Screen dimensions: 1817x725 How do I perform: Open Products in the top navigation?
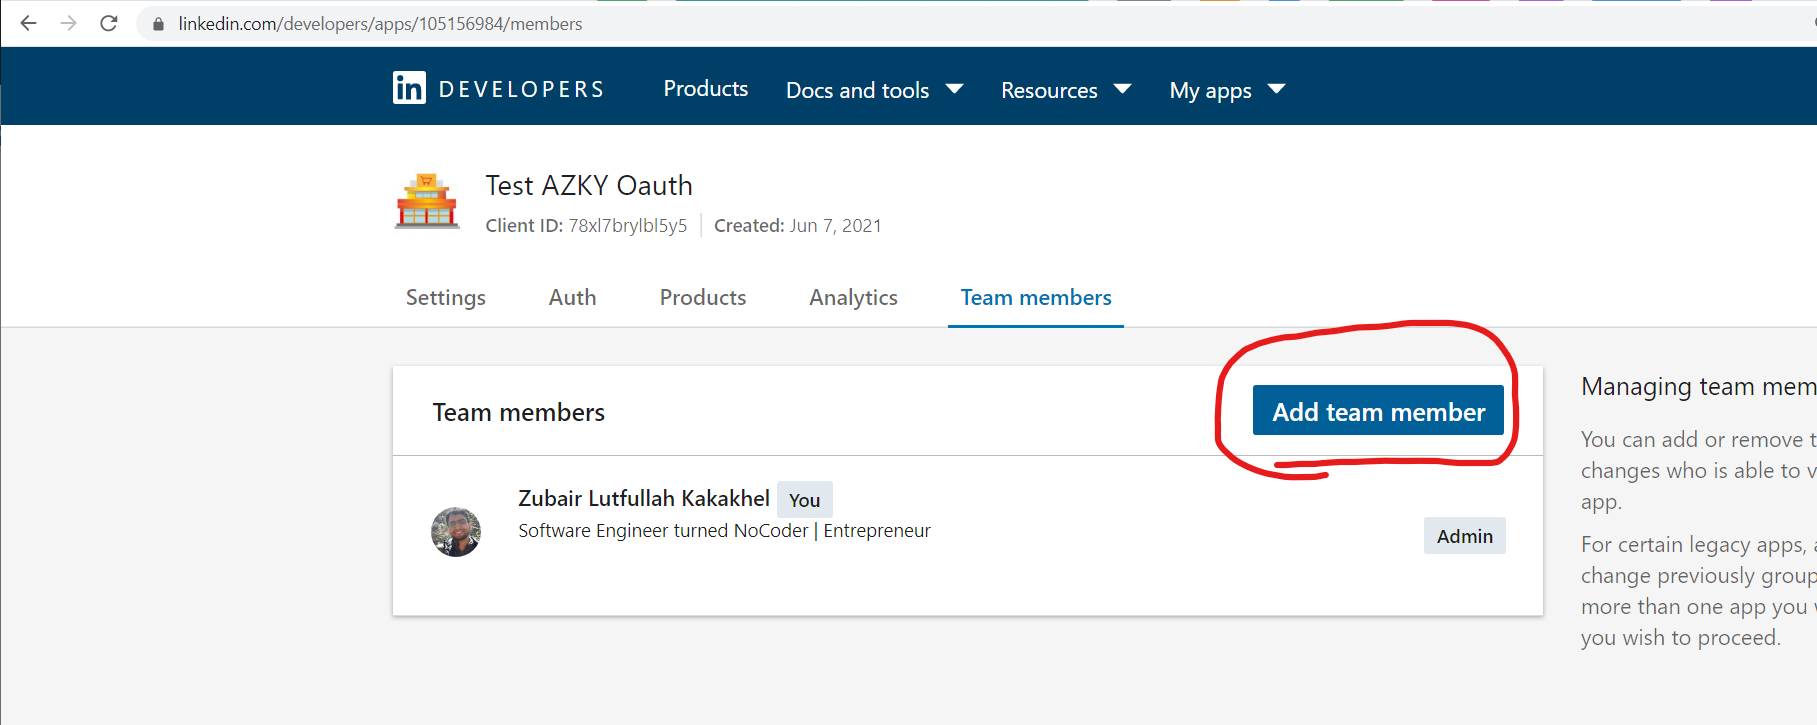(x=705, y=89)
